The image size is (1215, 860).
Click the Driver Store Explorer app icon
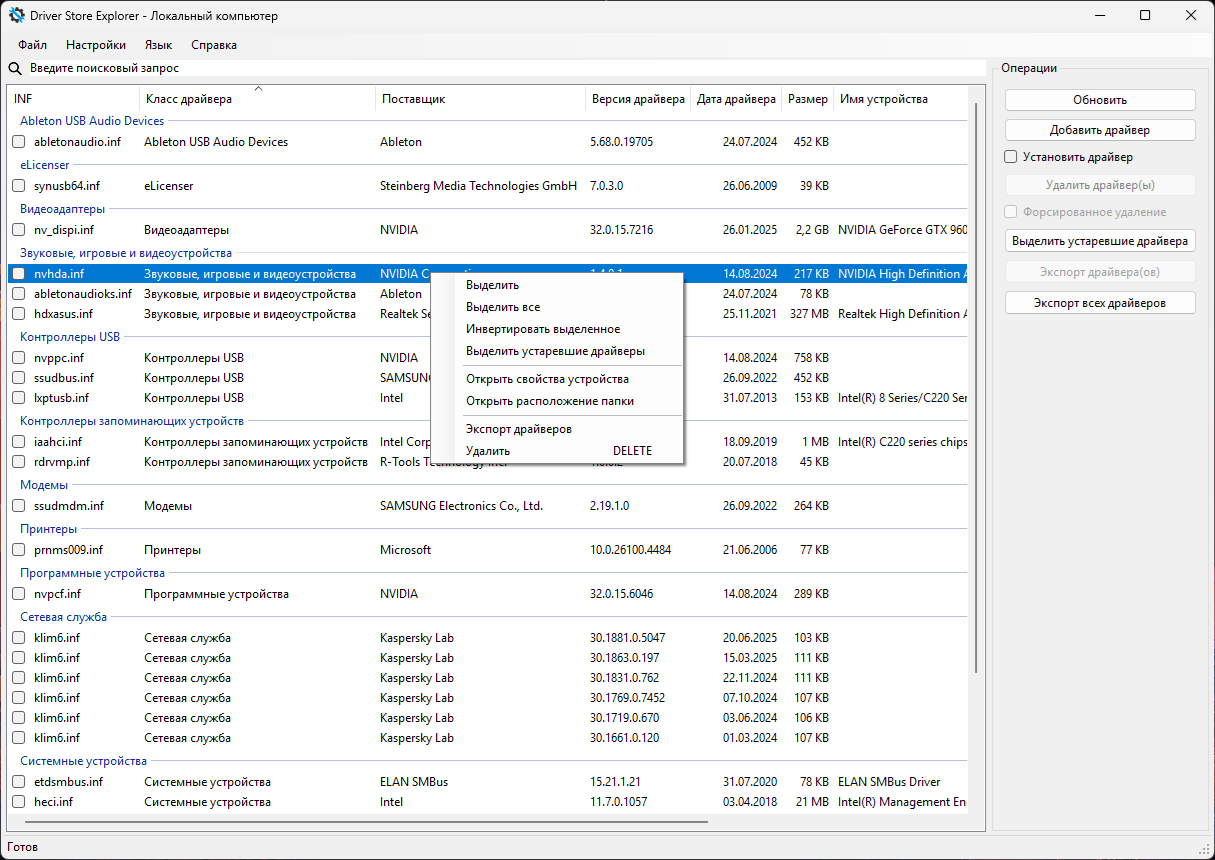(17, 16)
